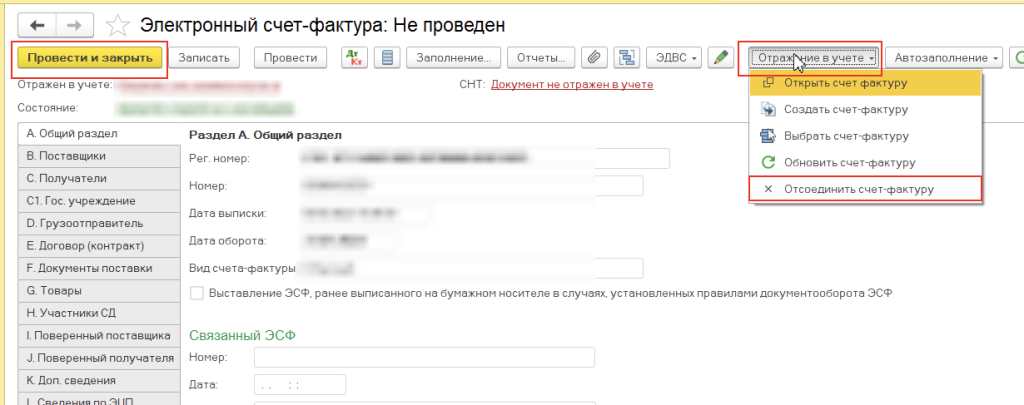
Task: Open the B. Поставщики section tab
Action: pos(96,156)
